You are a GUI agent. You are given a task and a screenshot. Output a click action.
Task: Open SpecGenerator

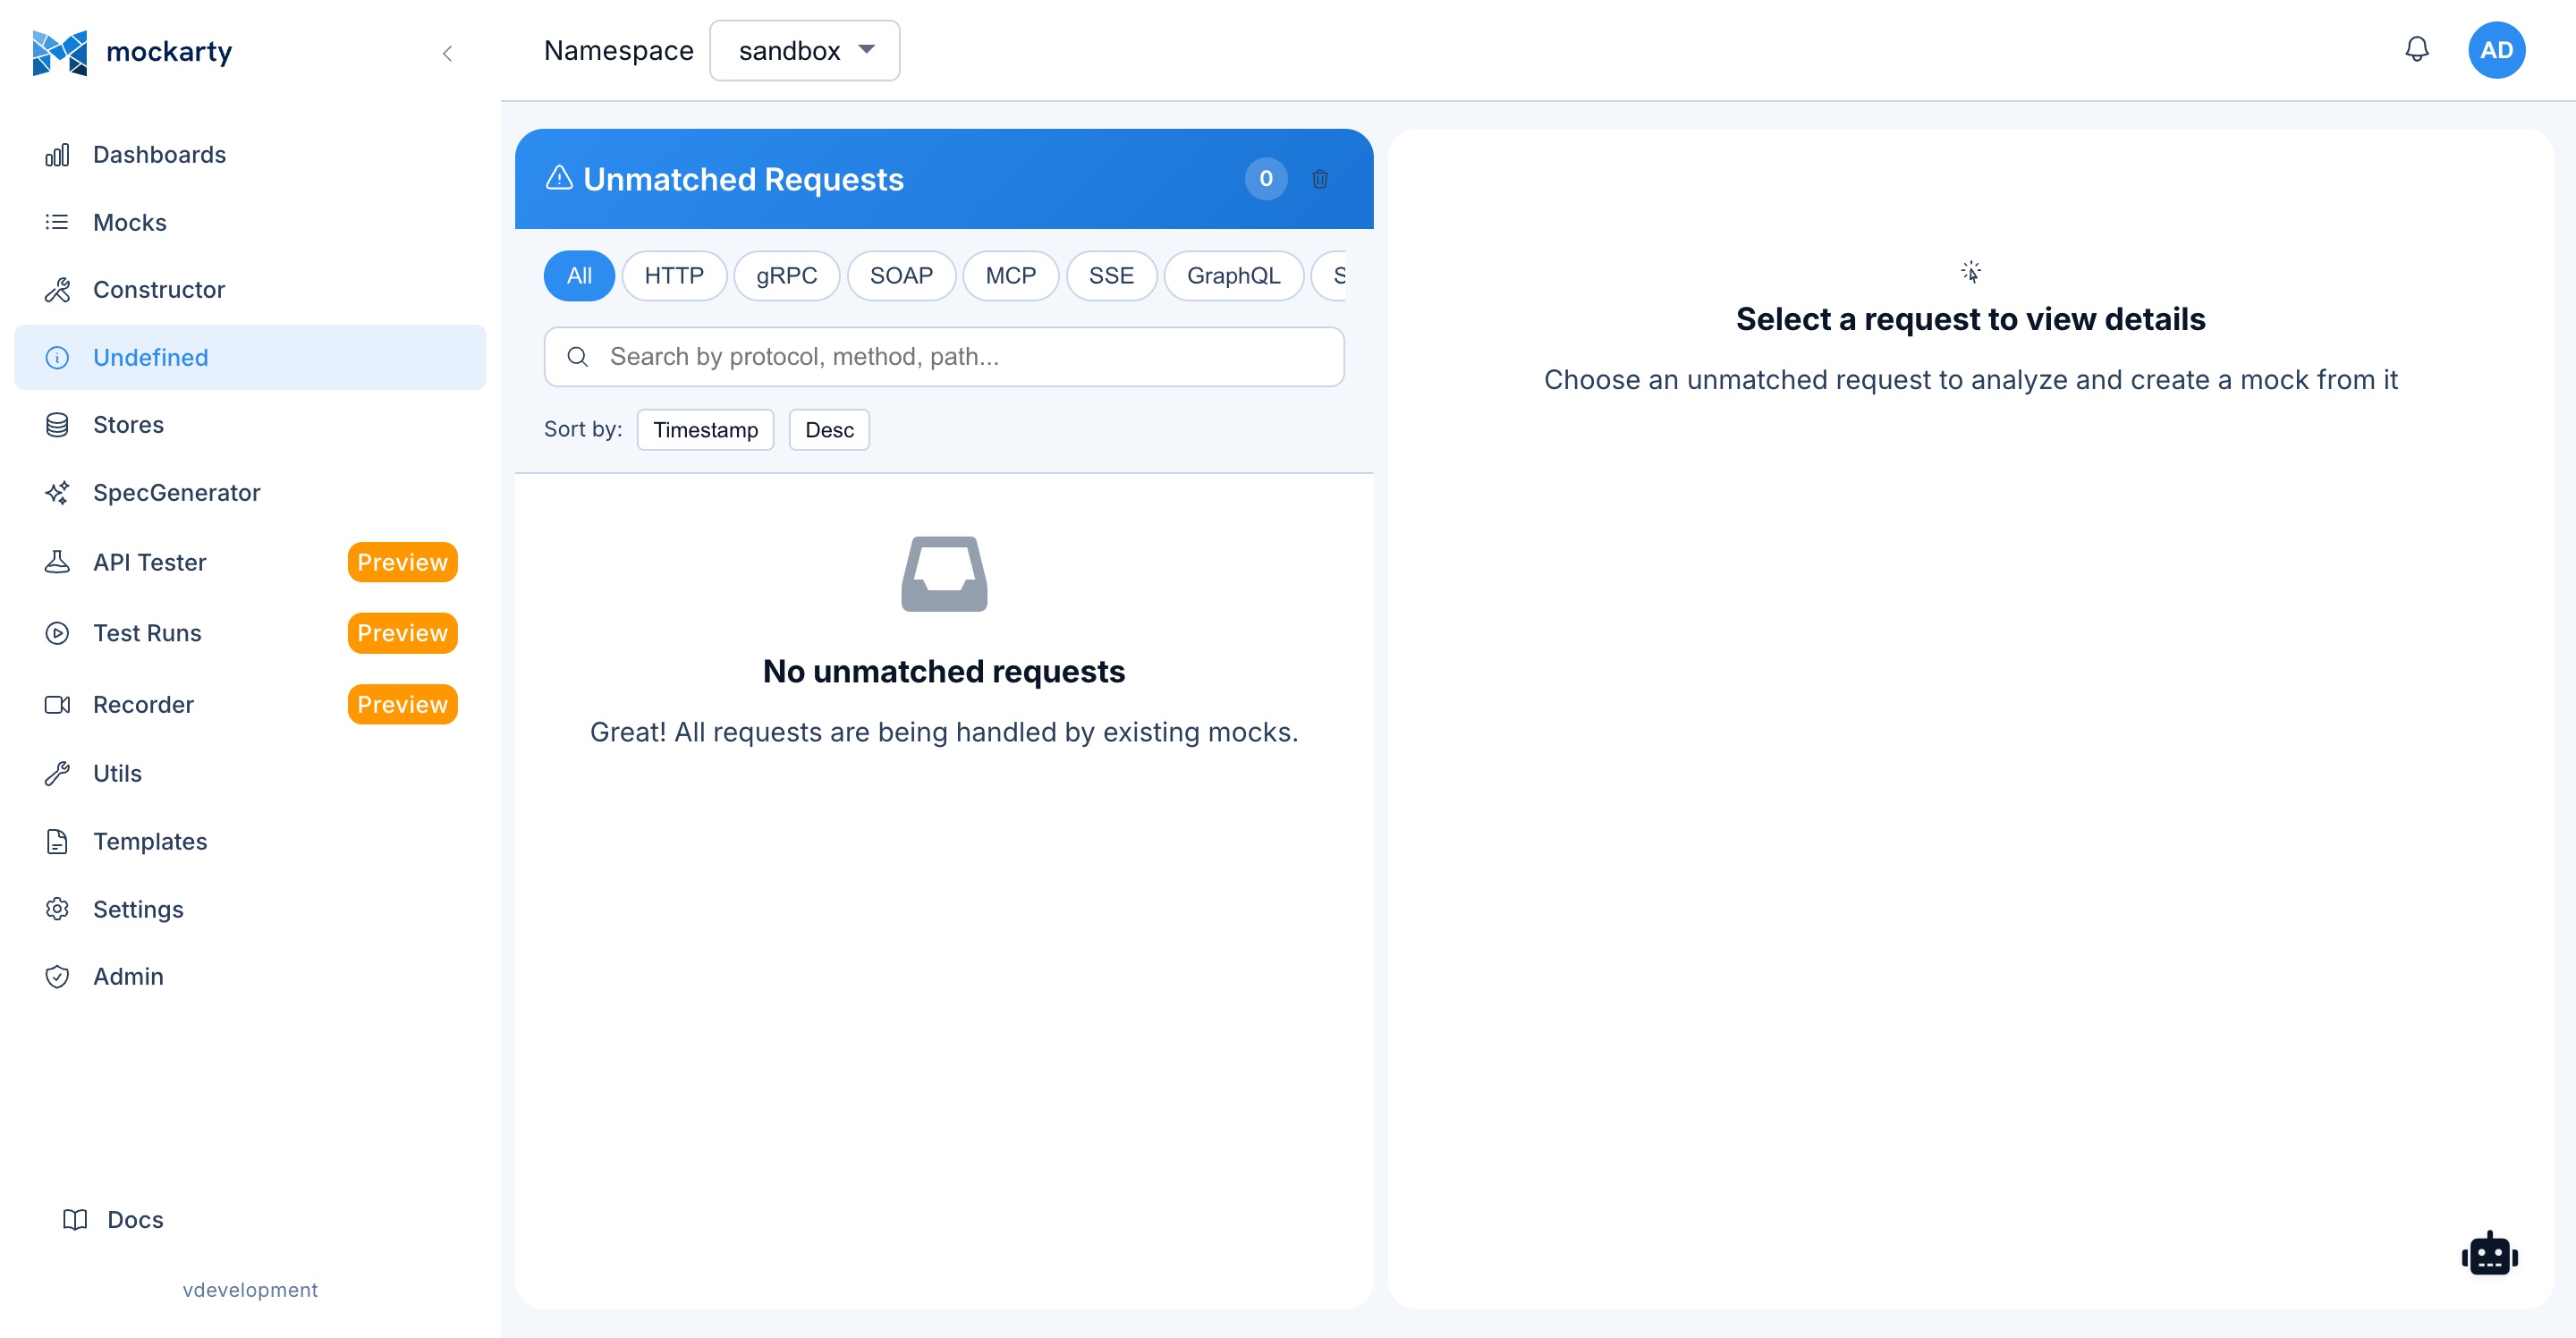pyautogui.click(x=250, y=493)
